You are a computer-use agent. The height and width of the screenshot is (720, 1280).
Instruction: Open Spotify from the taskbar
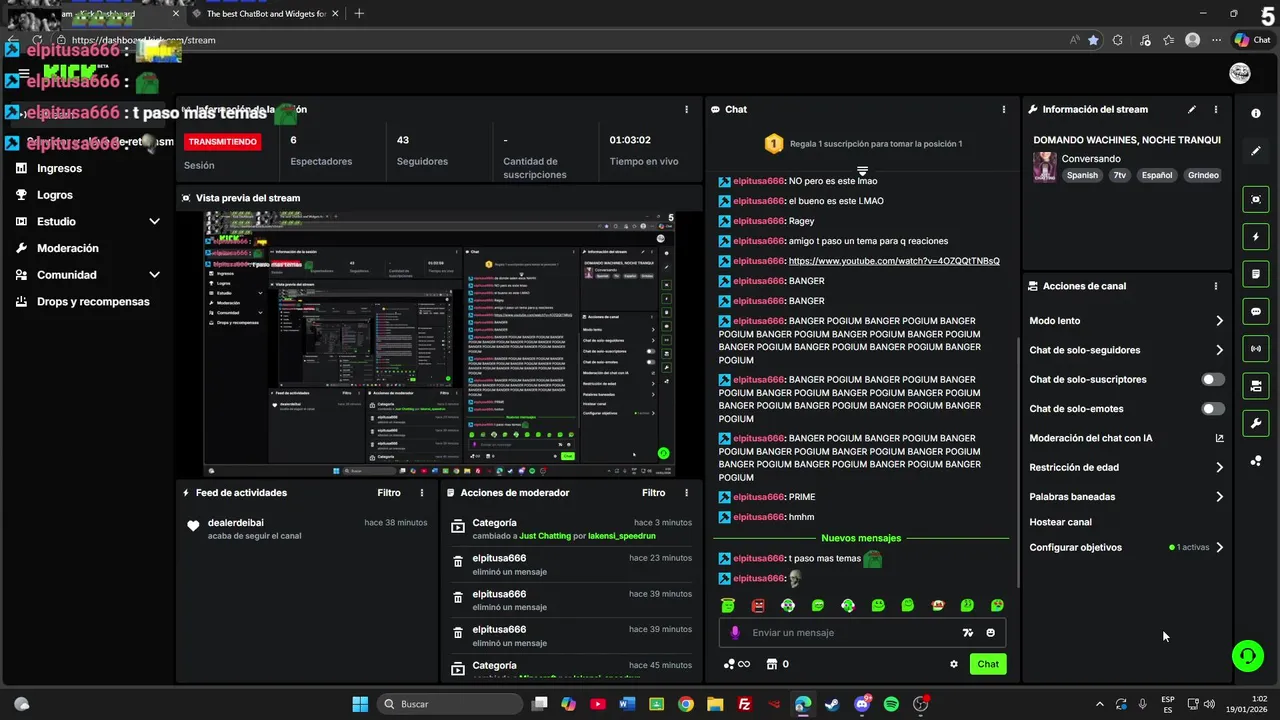pyautogui.click(x=891, y=704)
